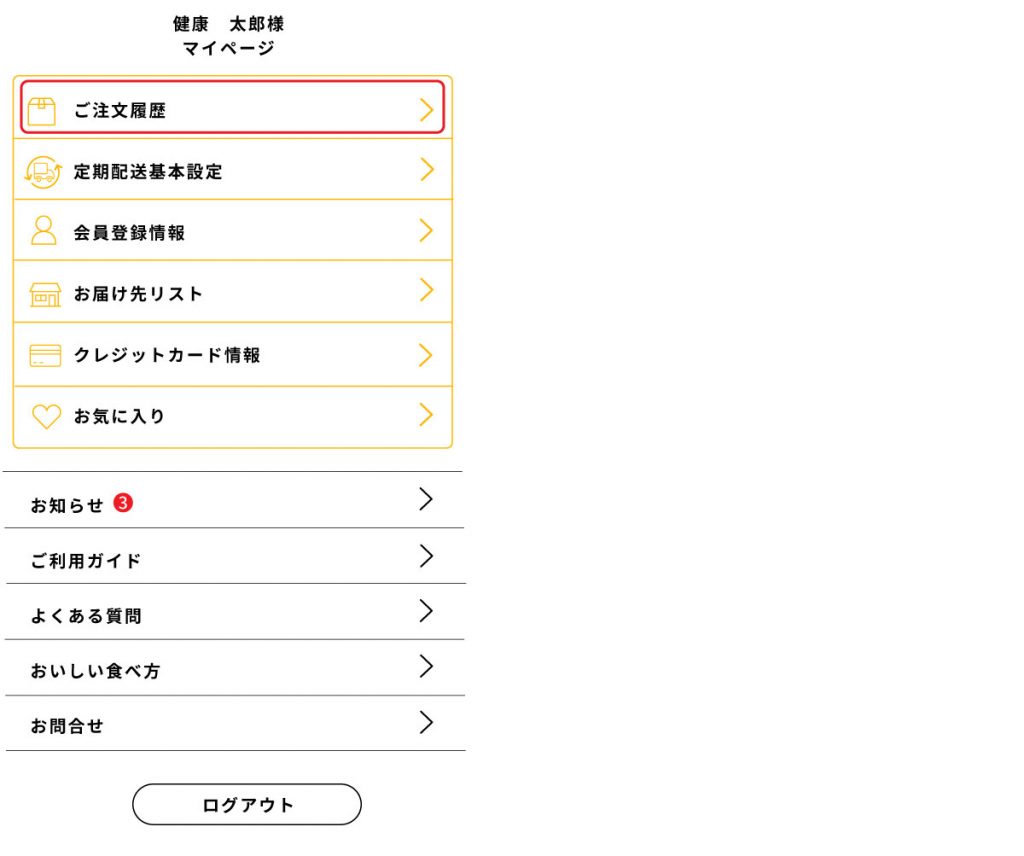
Task: Click the credit card icon
Action: click(x=45, y=355)
